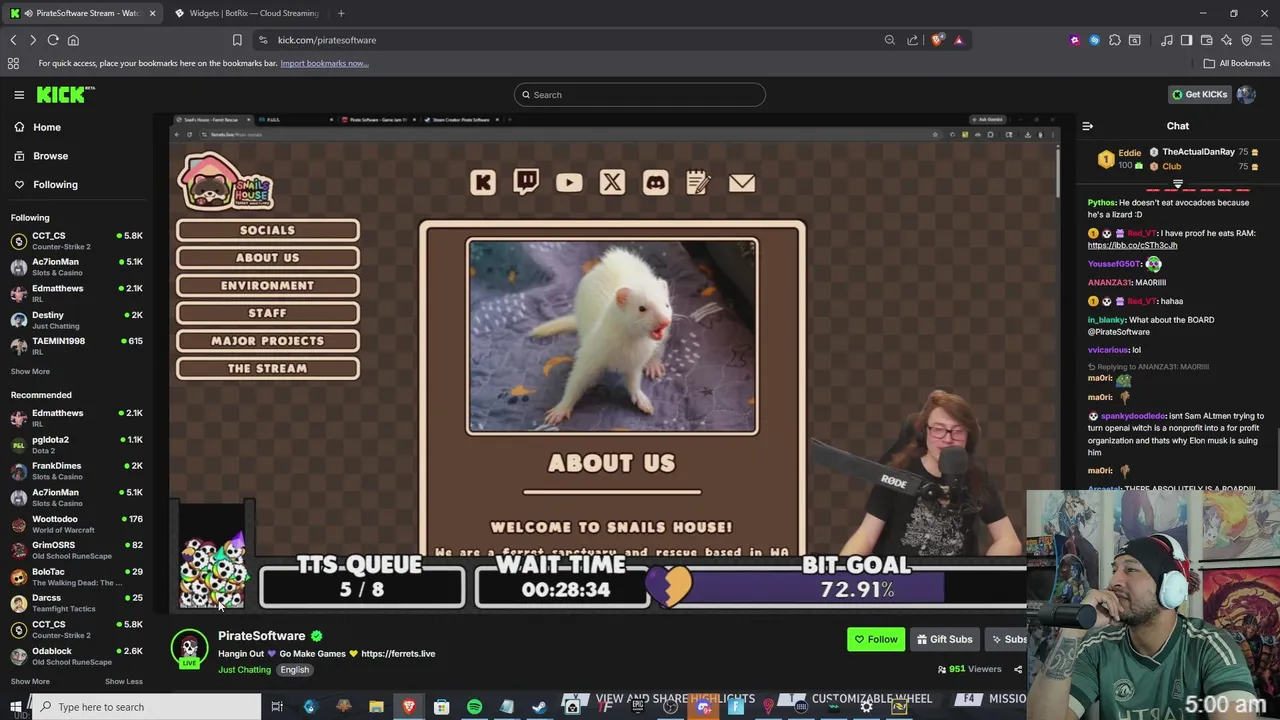Open the Just Chatting category link
Screen dimensions: 1280x720
coord(244,670)
